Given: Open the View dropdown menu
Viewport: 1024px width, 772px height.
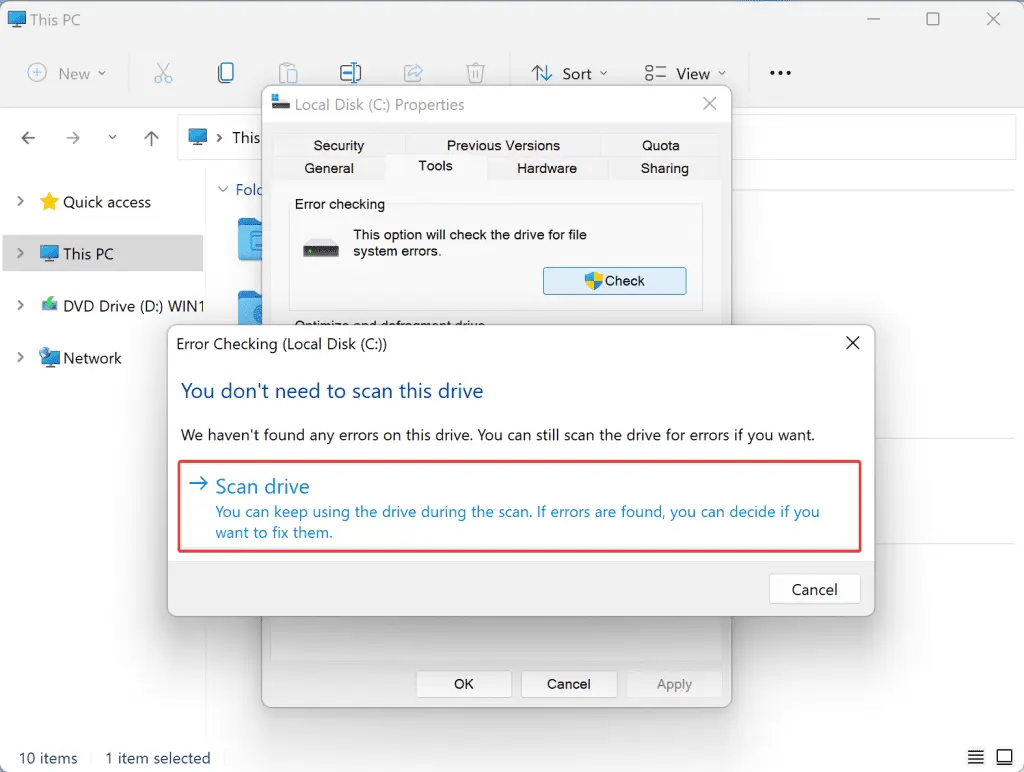Looking at the screenshot, I should point(684,73).
